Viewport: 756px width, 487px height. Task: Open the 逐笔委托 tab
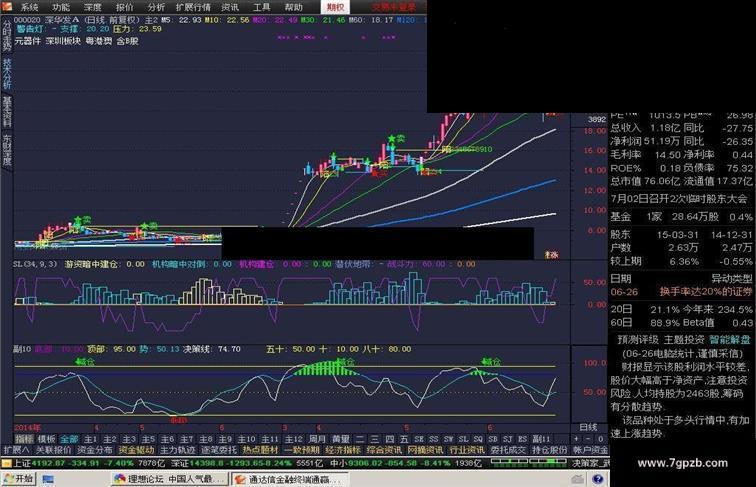point(219,450)
